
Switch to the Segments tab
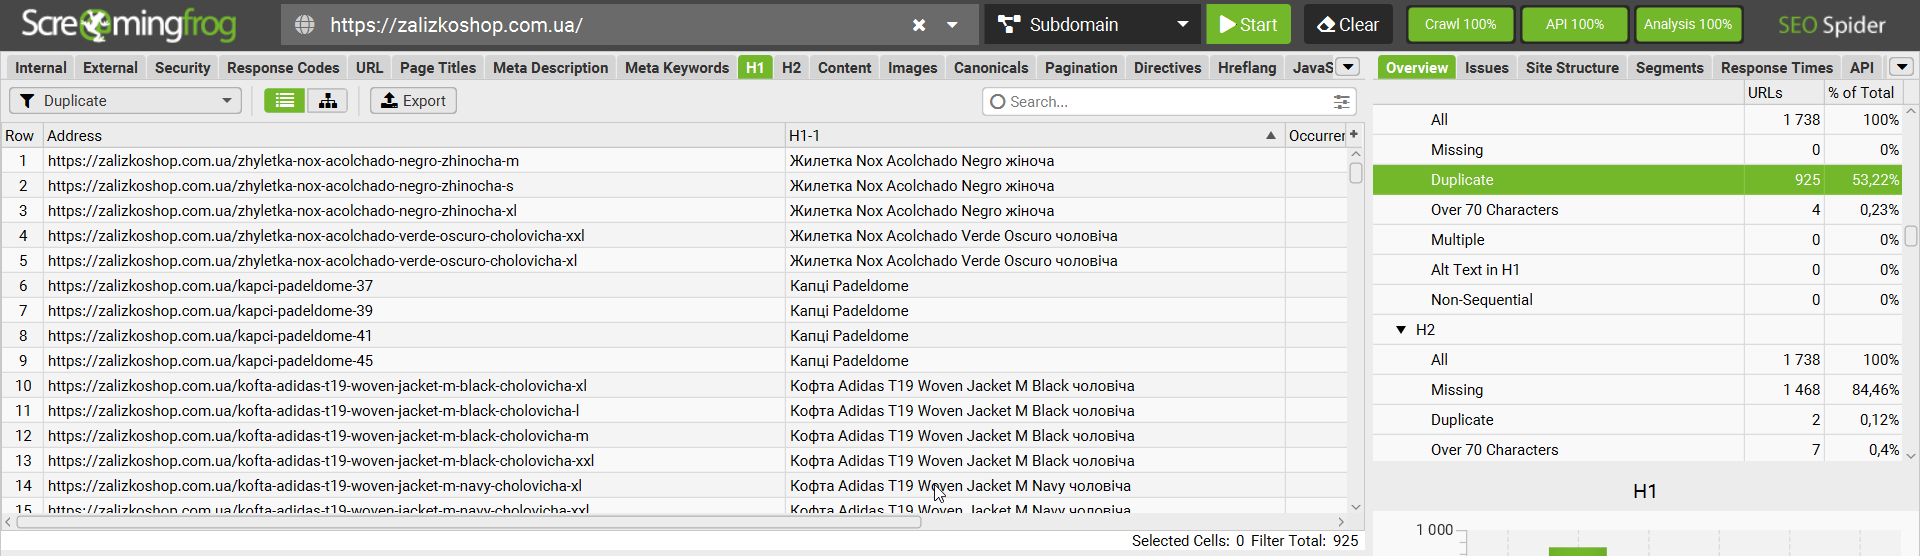[x=1669, y=67]
